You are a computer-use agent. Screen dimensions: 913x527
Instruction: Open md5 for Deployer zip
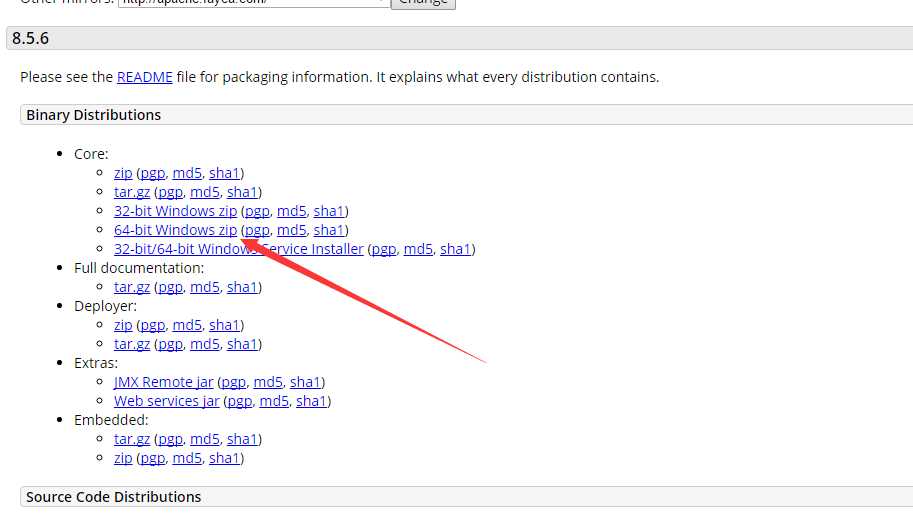[x=187, y=325]
